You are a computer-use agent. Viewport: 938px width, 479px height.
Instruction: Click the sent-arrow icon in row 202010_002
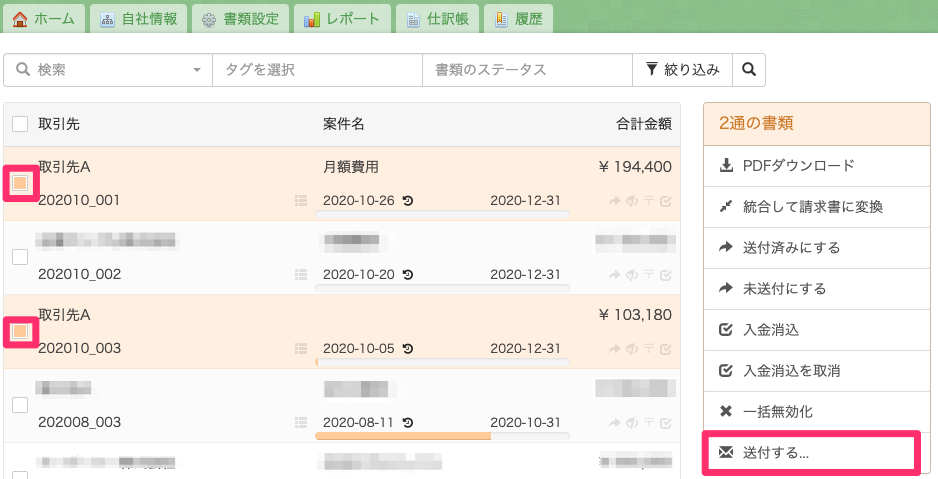pos(614,275)
